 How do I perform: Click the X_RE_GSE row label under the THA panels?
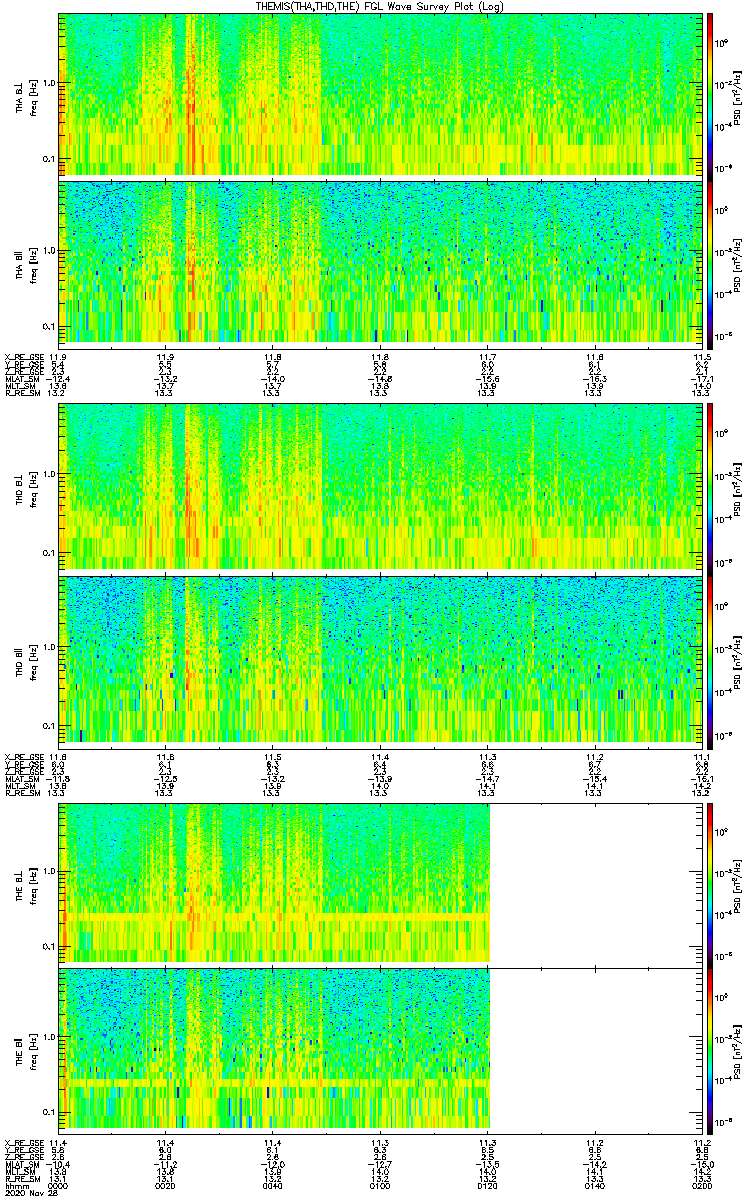point(24,357)
